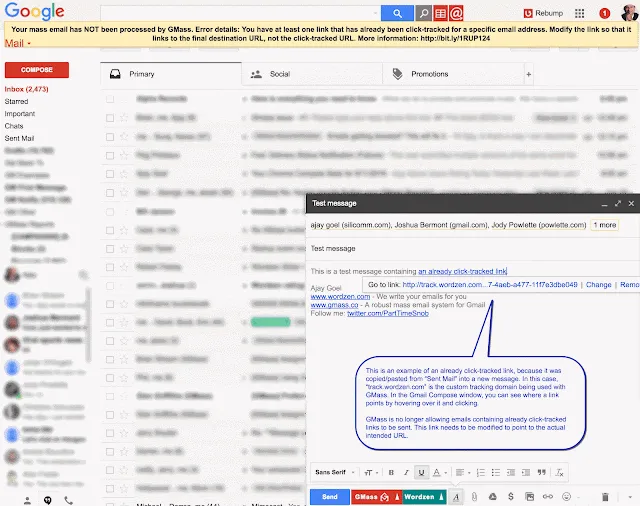Open twitter.com/PartTimeSnob link
Viewport: 640px width, 506px height.
click(x=388, y=313)
